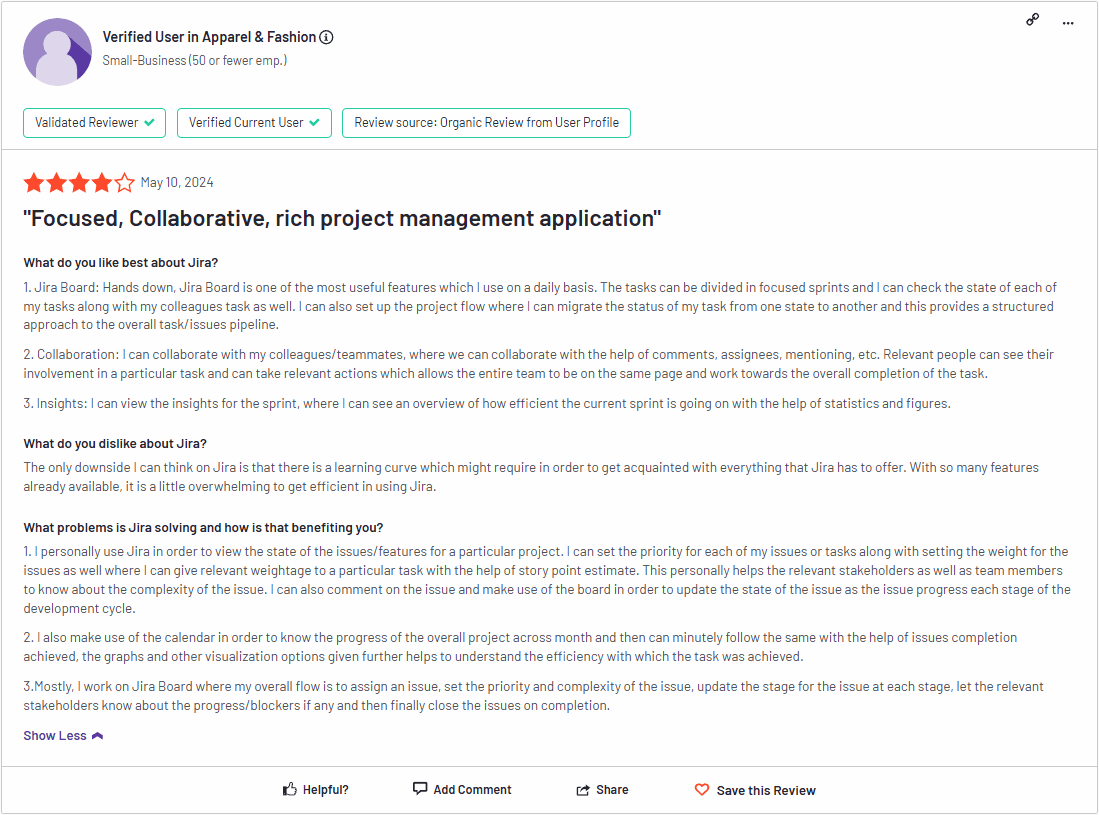
Task: Click the checkmark in Validated Reviewer badge
Action: point(149,123)
